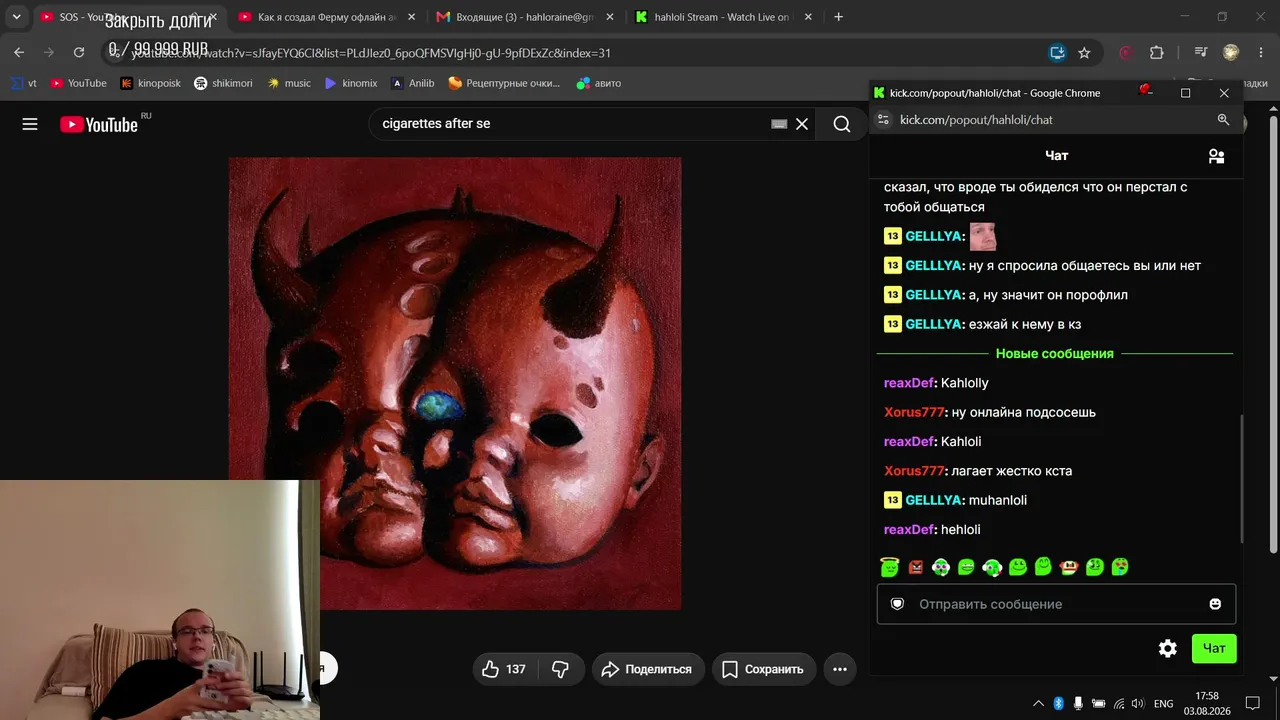1280x720 pixels.
Task: Open the shikimori bookmark
Action: [x=223, y=84]
